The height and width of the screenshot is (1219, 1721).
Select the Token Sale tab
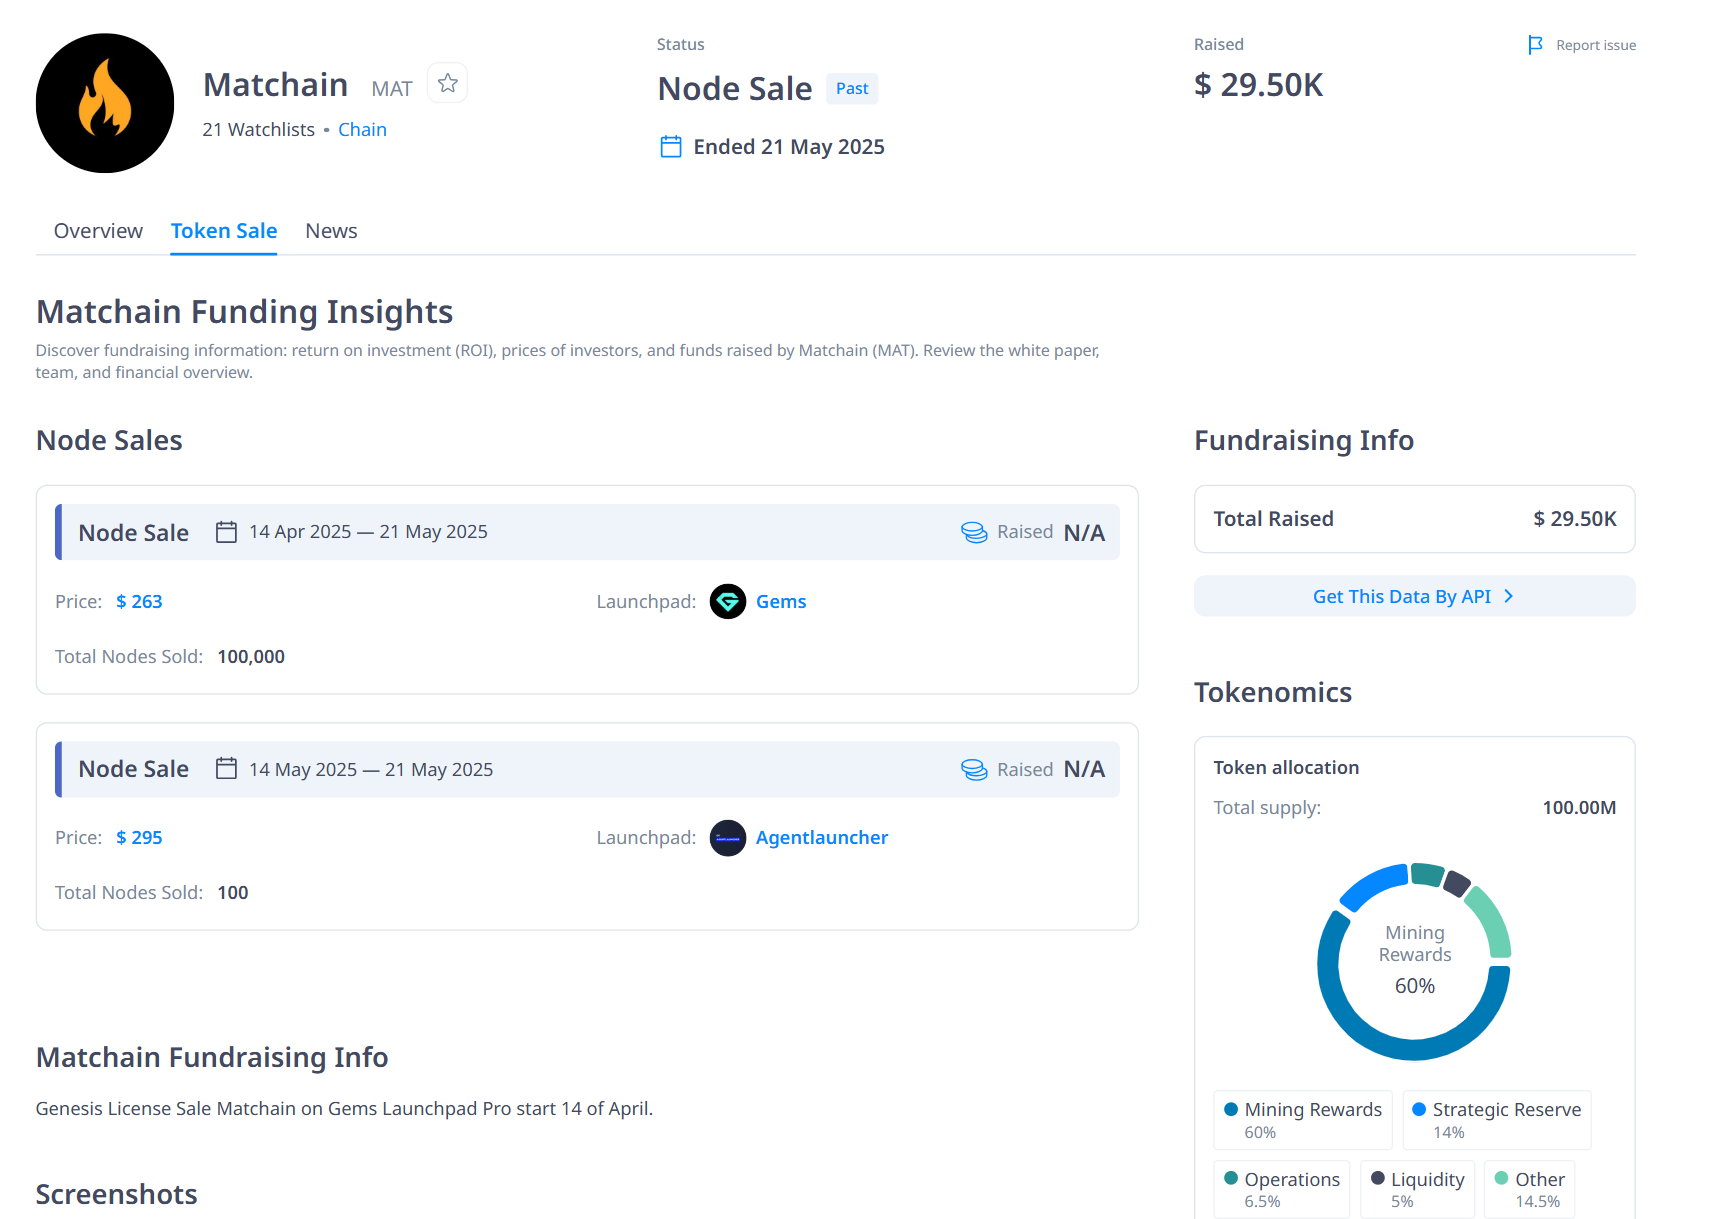pyautogui.click(x=224, y=231)
